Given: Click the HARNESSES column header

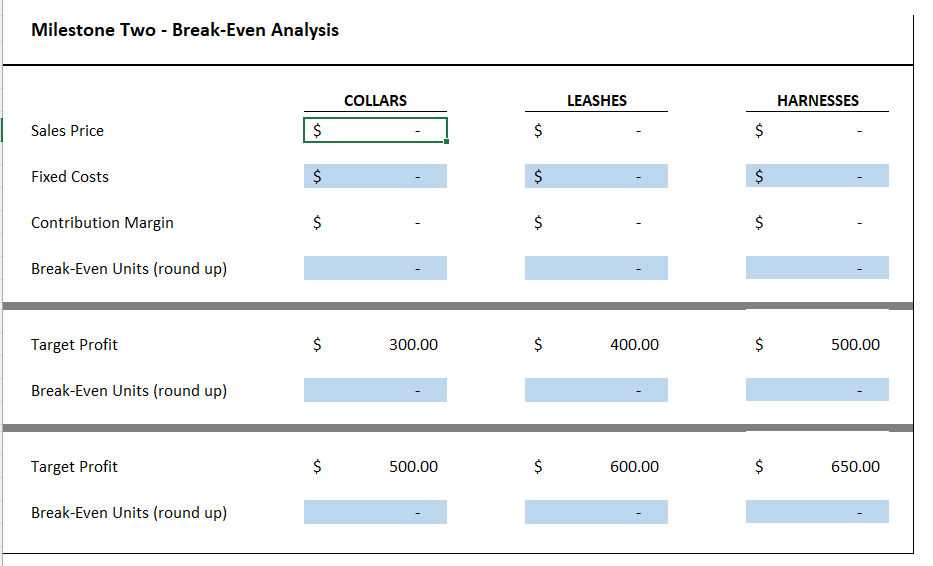Looking at the screenshot, I should pyautogui.click(x=818, y=101).
